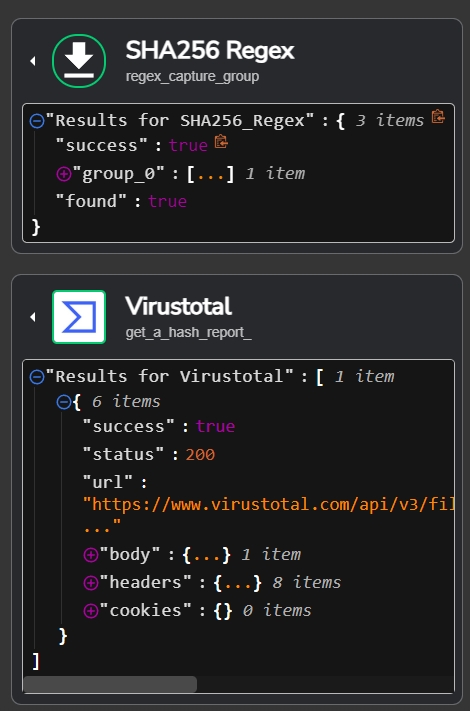Viewport: 470px width, 711px height.
Task: Click the true value next to "found"
Action: pos(168,201)
